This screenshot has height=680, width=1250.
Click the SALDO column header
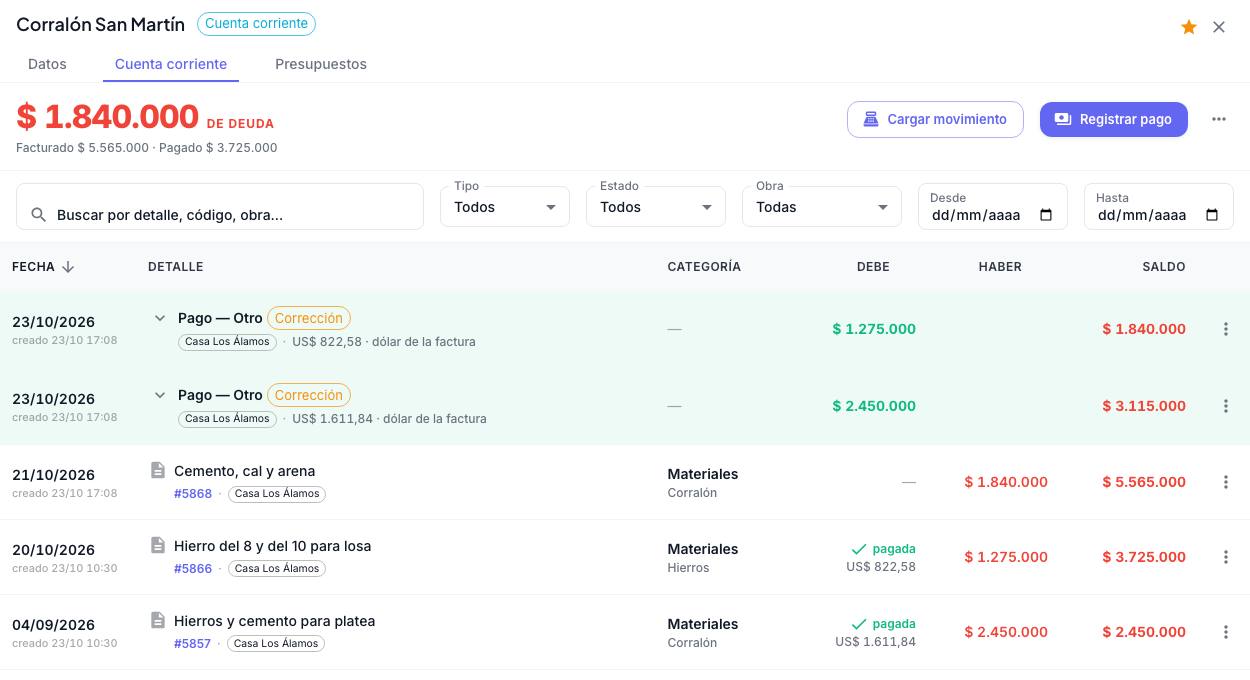click(x=1164, y=267)
